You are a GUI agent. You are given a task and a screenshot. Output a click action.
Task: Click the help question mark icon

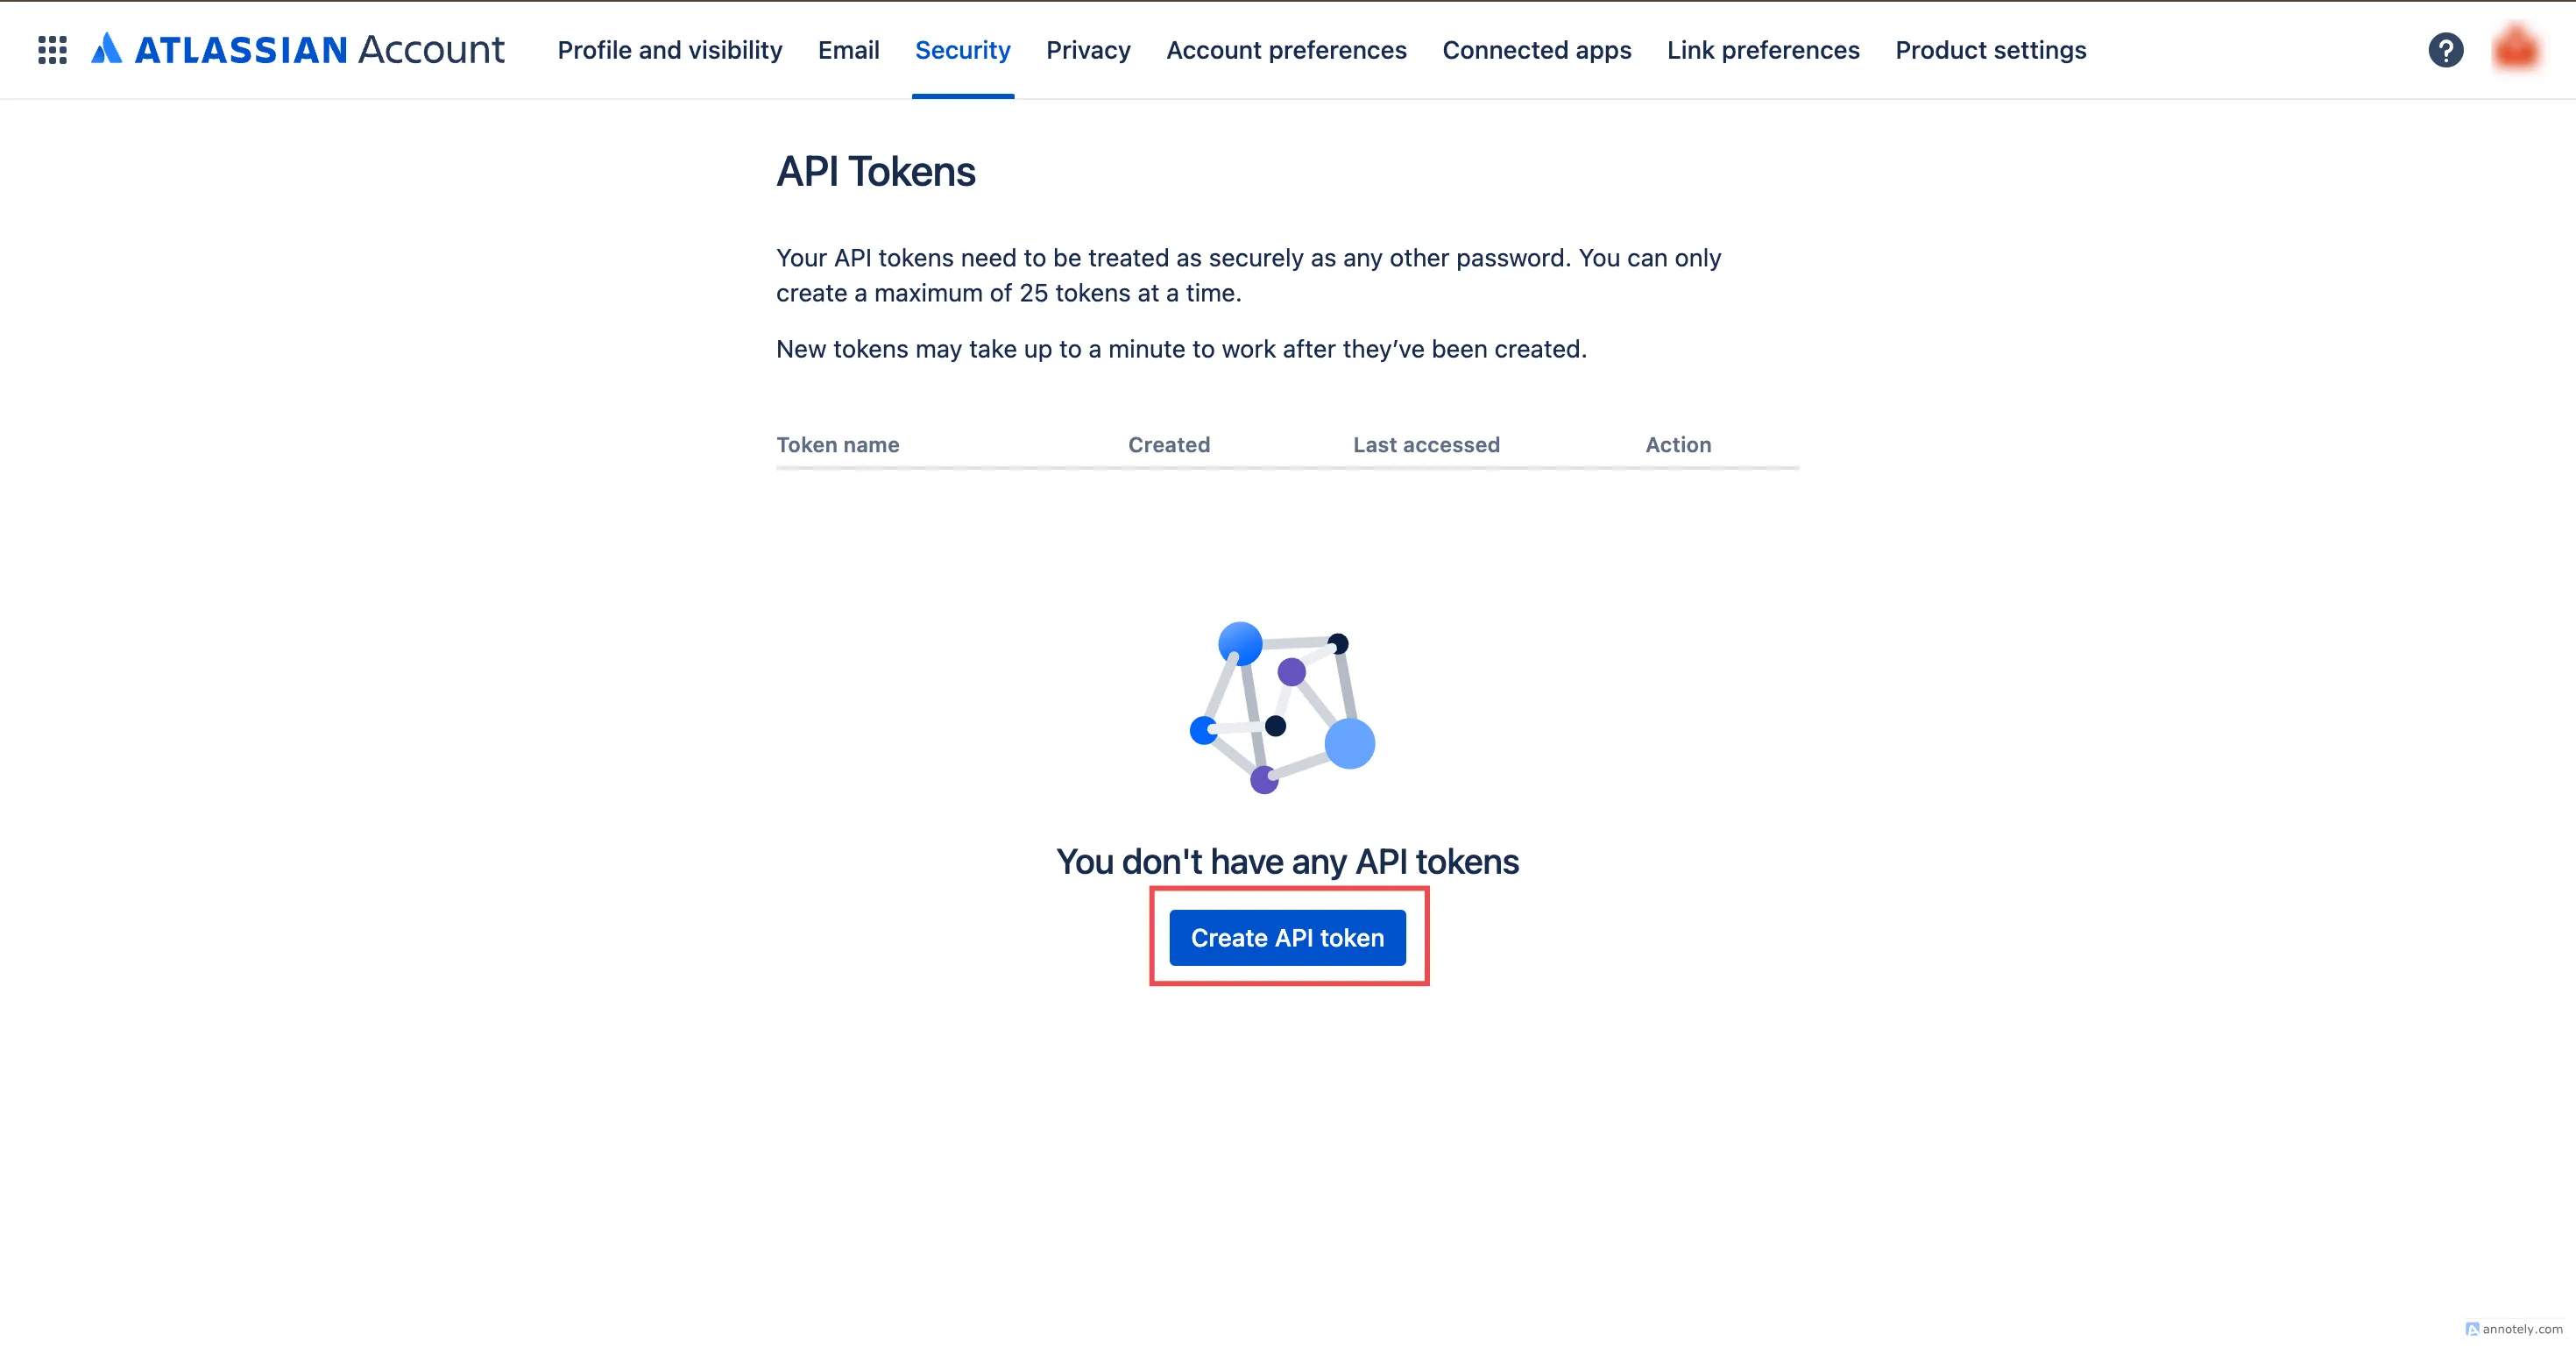click(x=2445, y=47)
